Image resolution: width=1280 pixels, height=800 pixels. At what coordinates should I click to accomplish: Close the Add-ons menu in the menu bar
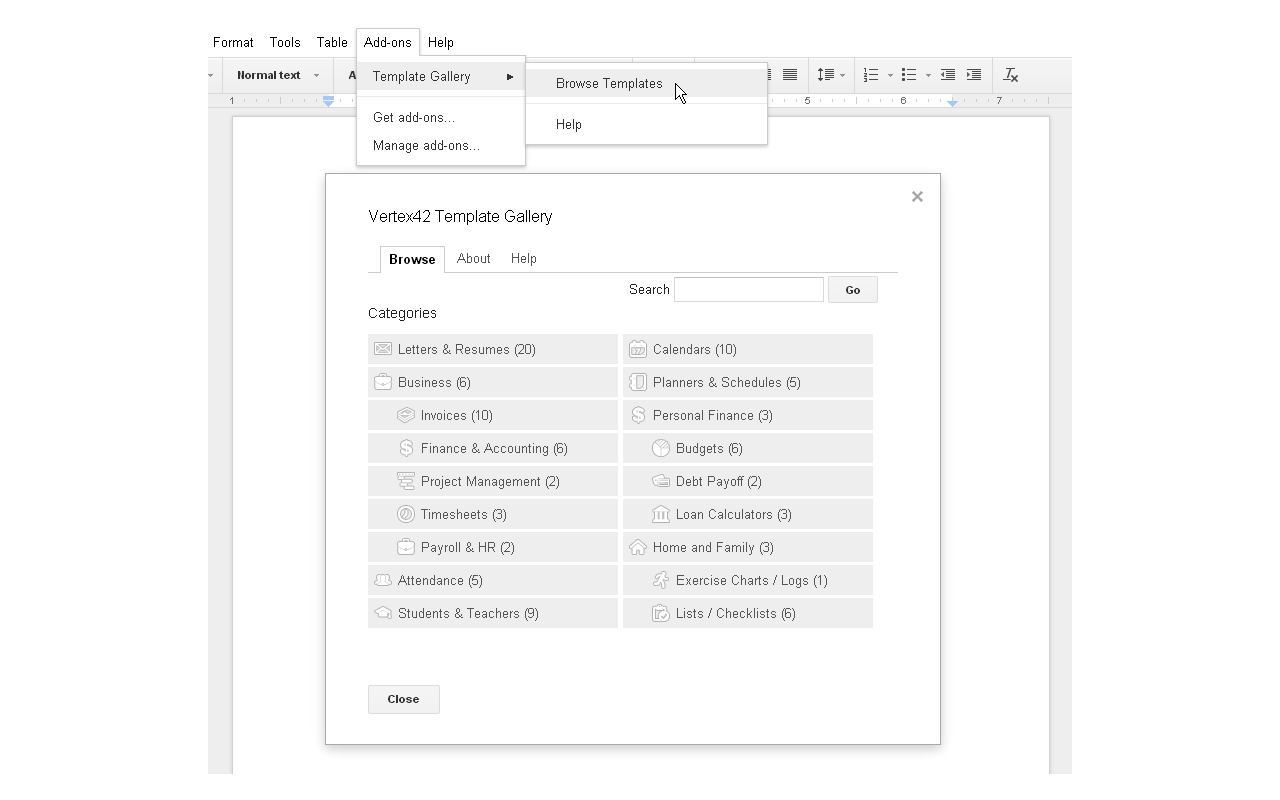point(388,42)
